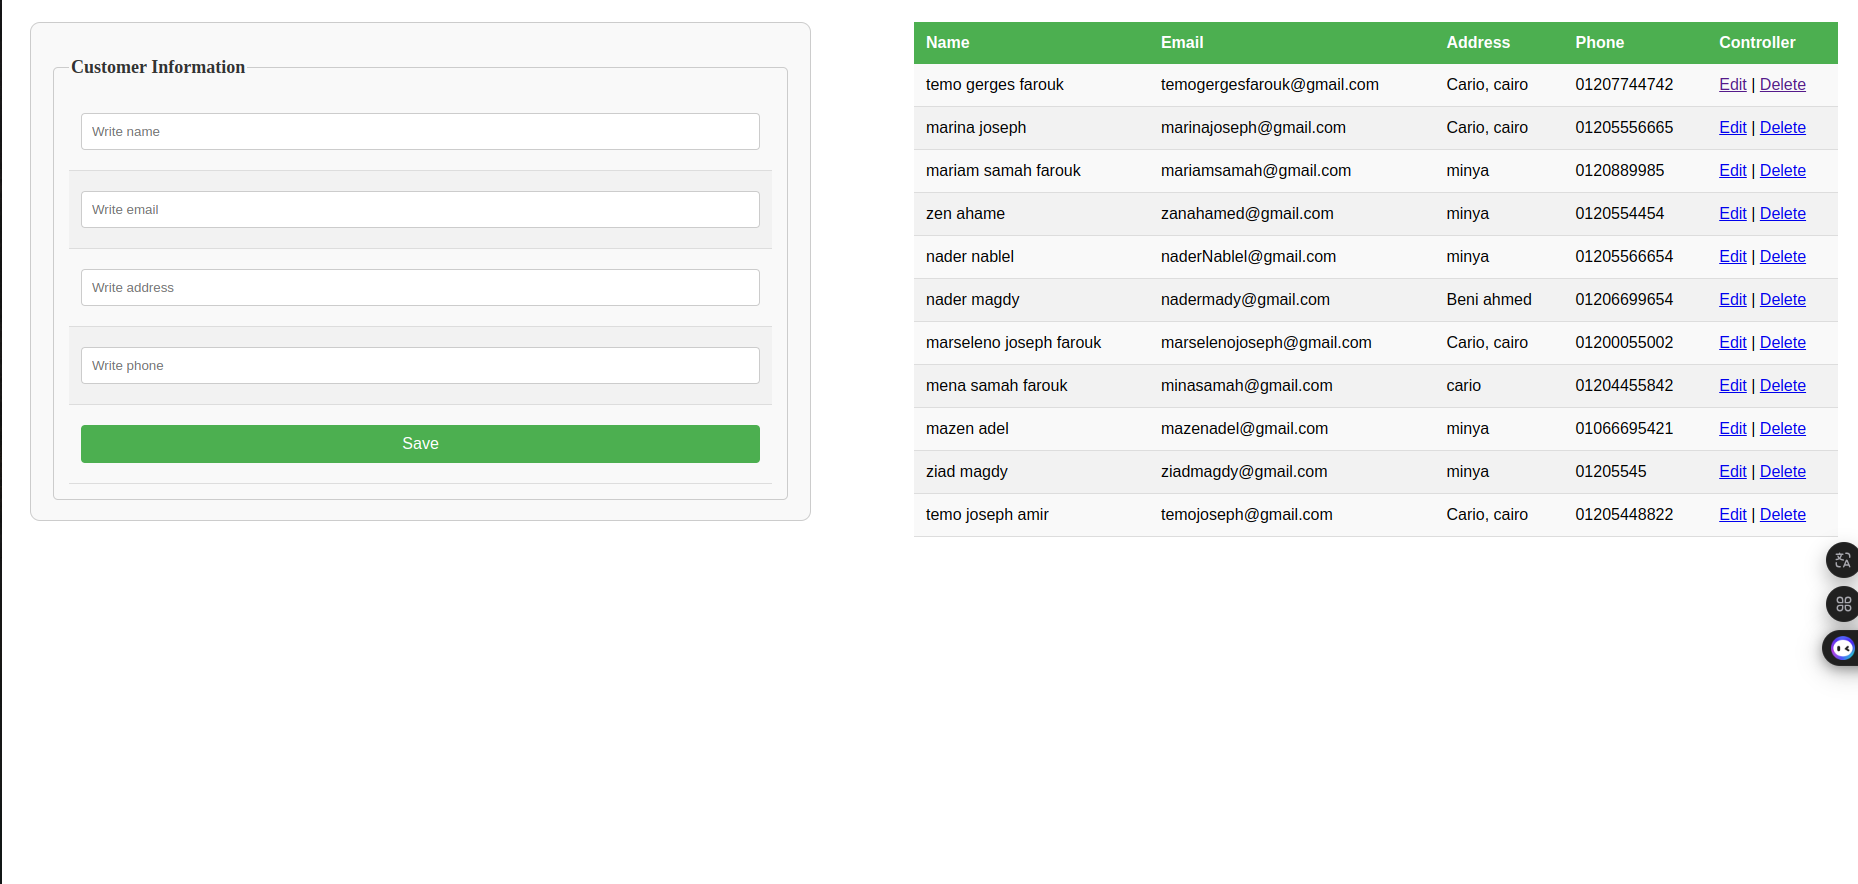Delete the ziad magdy record
The width and height of the screenshot is (1858, 884).
click(x=1782, y=472)
